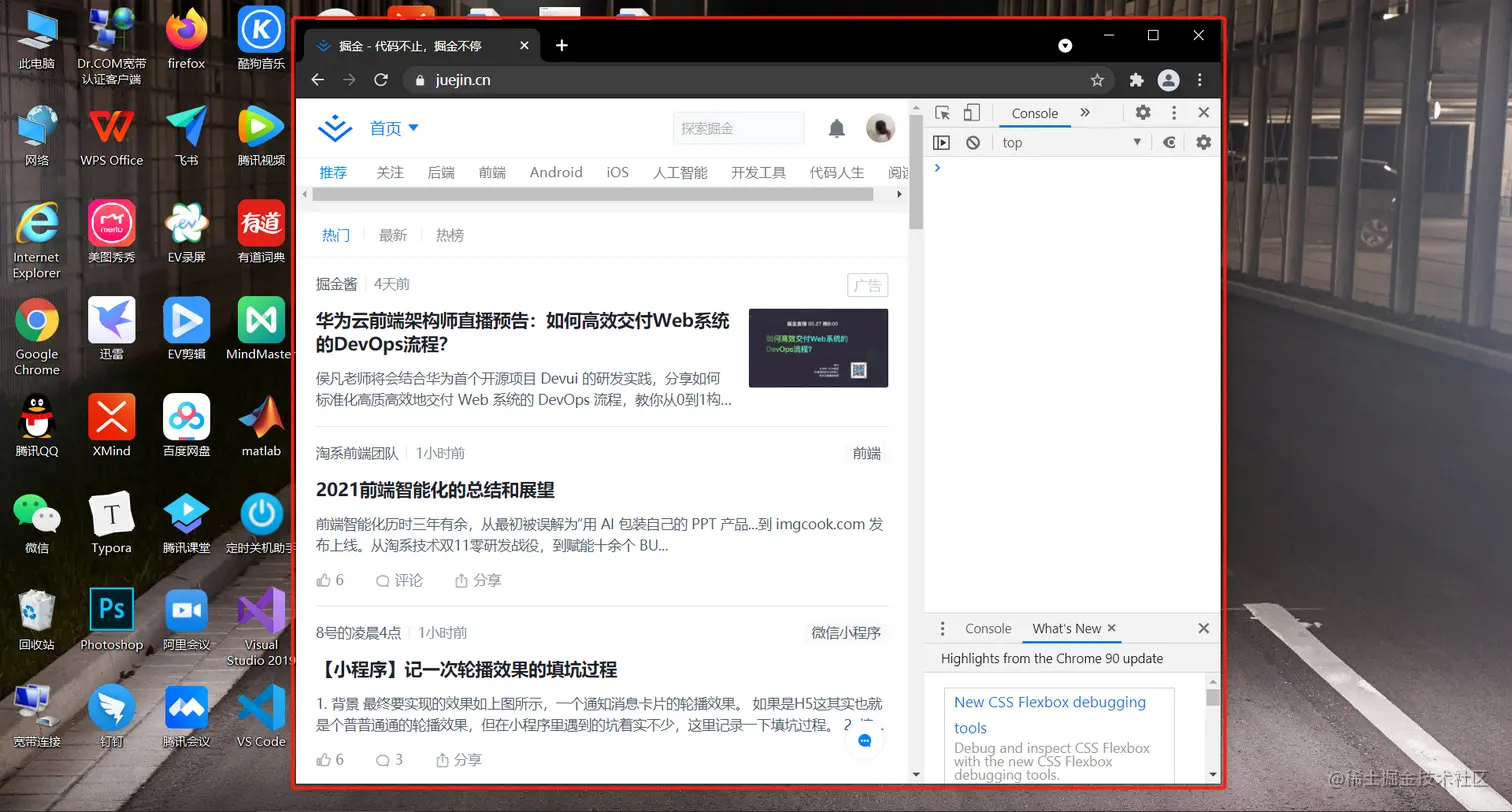Sort articles by 最新

[x=393, y=235]
